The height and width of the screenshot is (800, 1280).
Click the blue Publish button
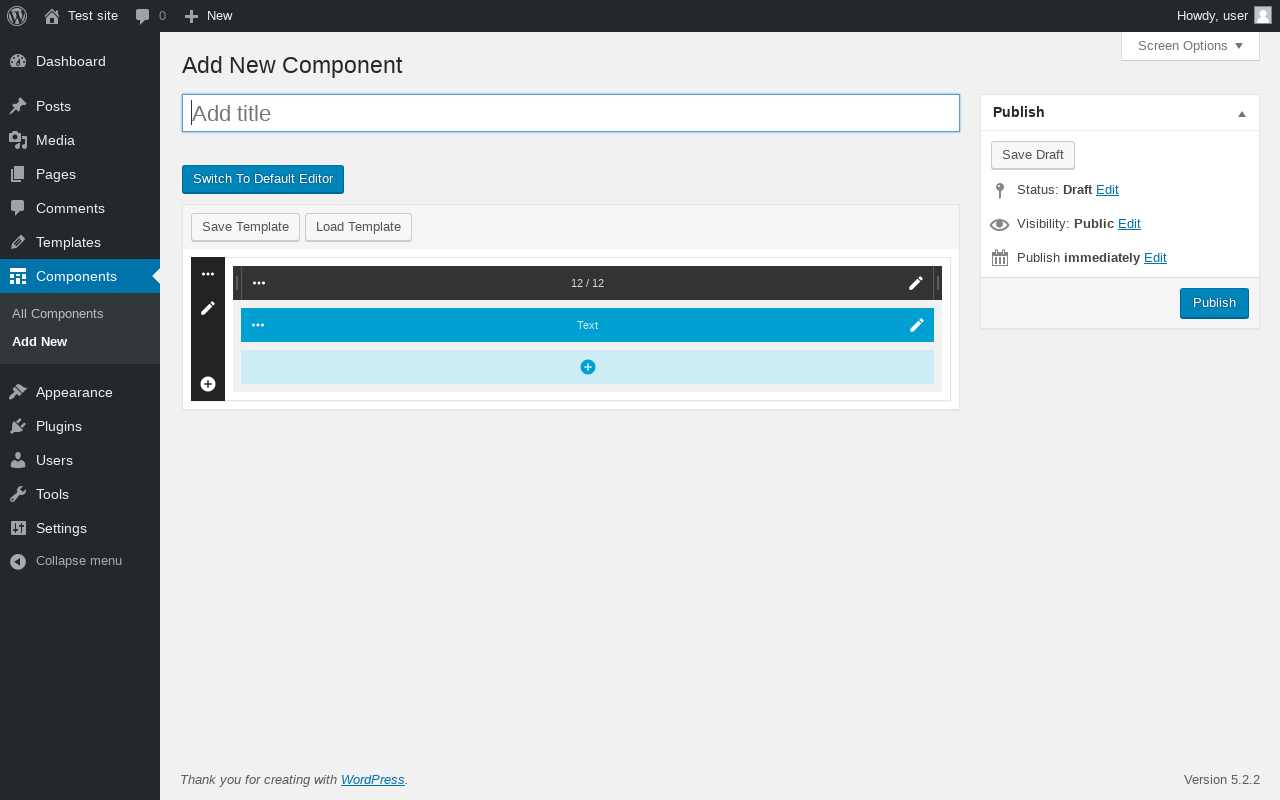tap(1214, 303)
